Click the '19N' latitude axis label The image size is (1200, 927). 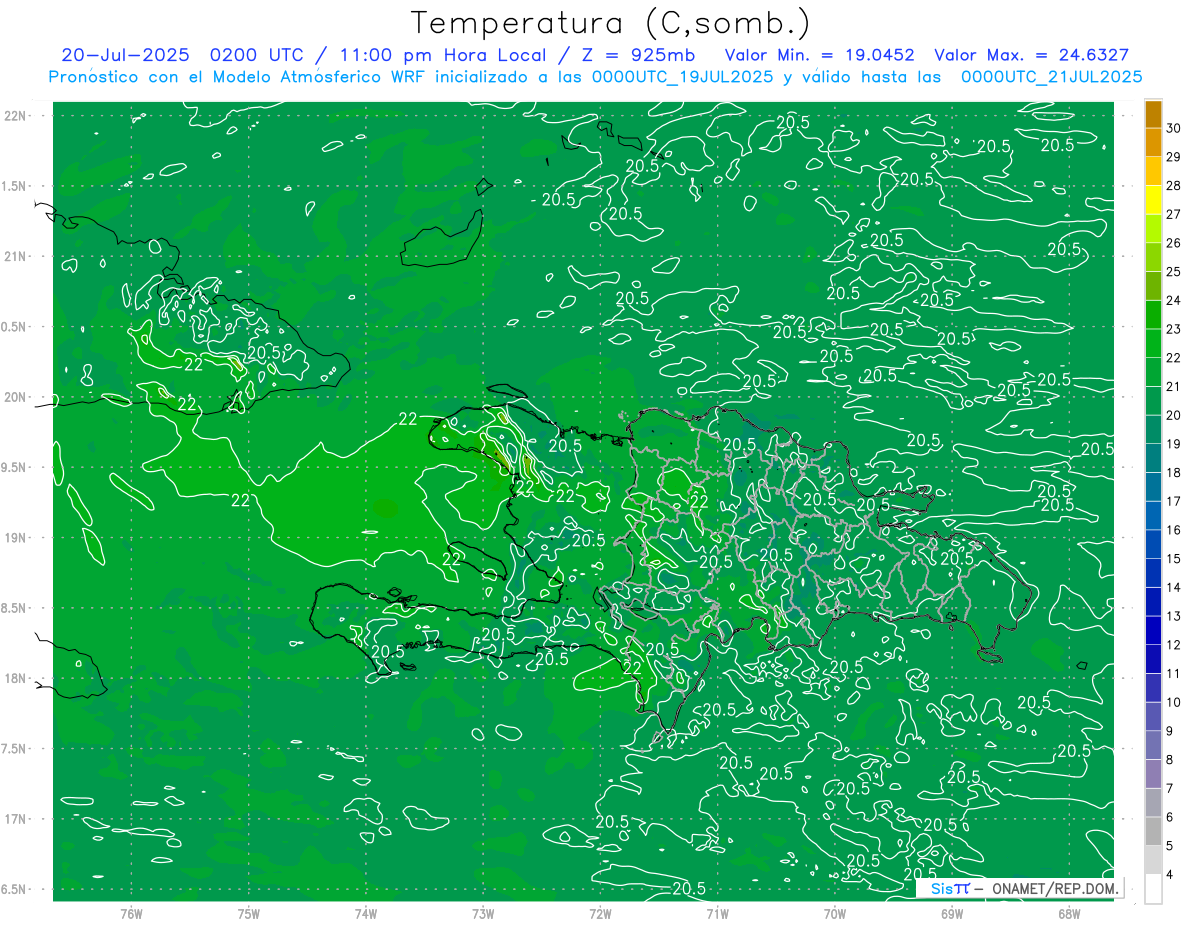click(x=15, y=538)
